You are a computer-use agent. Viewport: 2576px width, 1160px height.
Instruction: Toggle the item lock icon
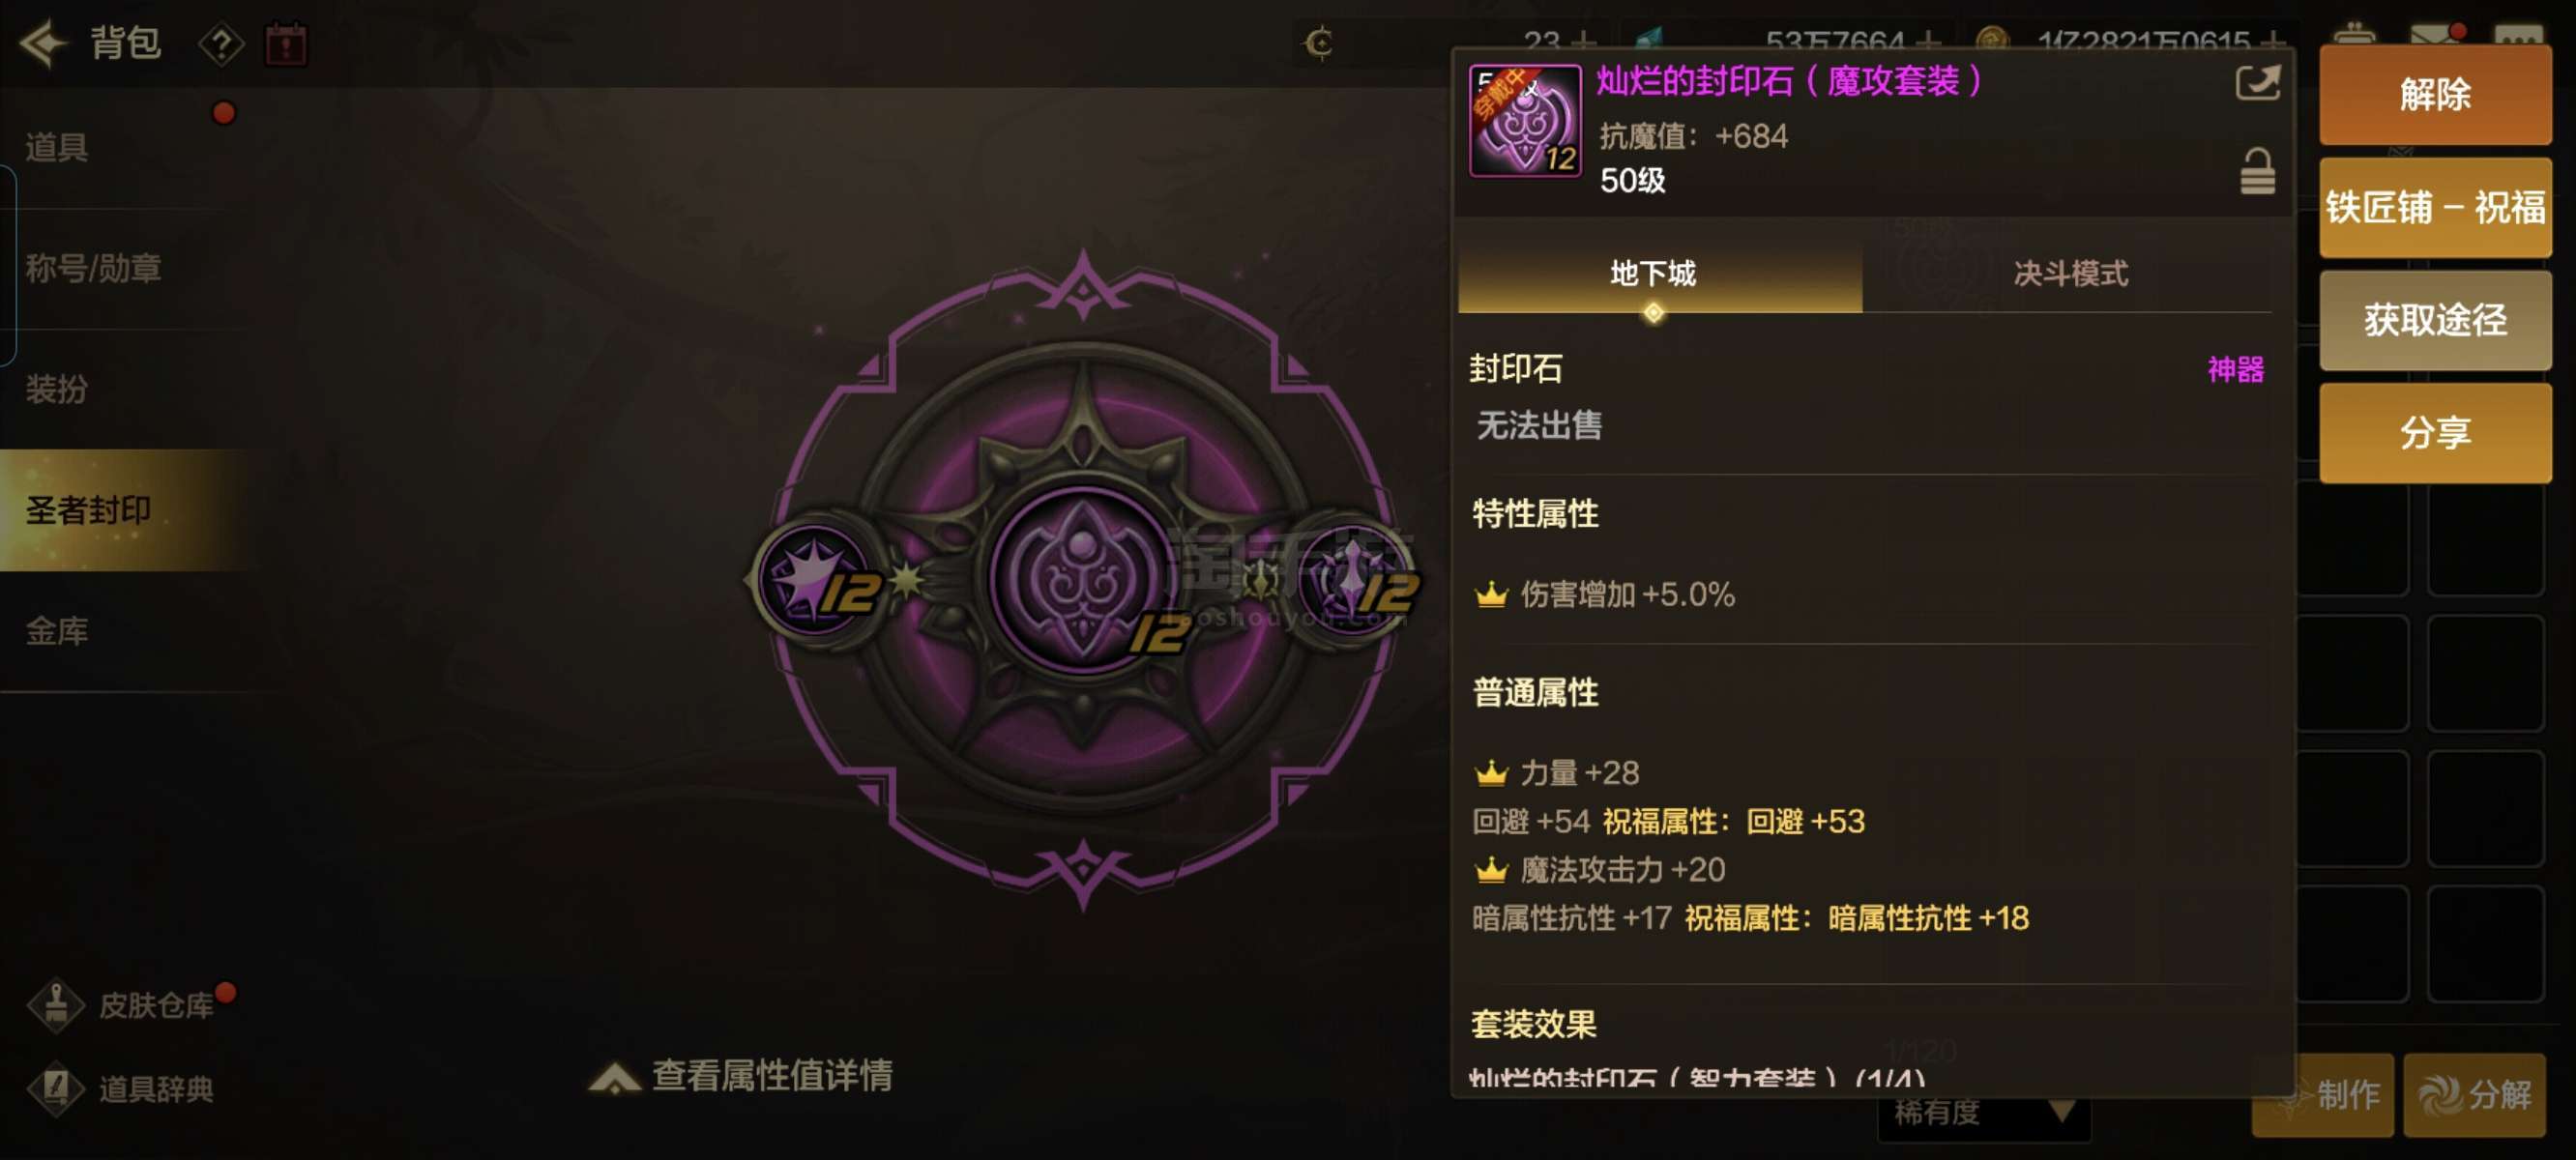[x=2257, y=171]
